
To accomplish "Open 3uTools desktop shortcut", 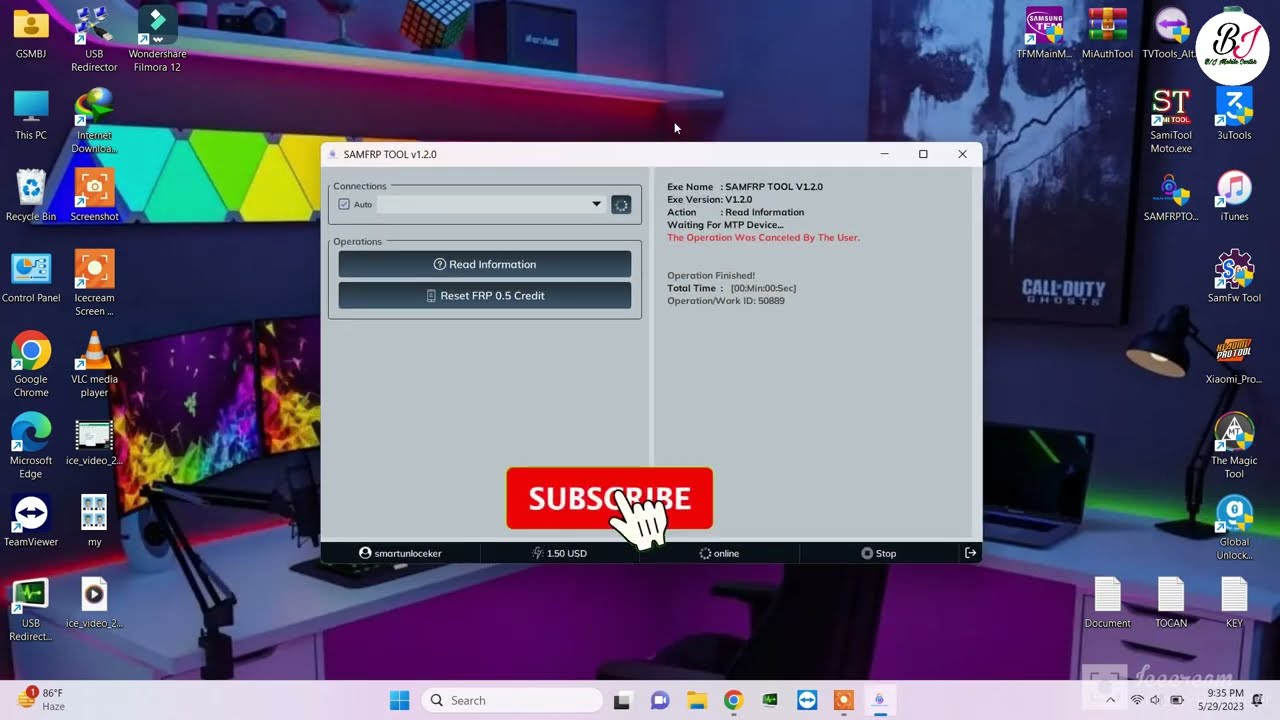I will [1234, 115].
